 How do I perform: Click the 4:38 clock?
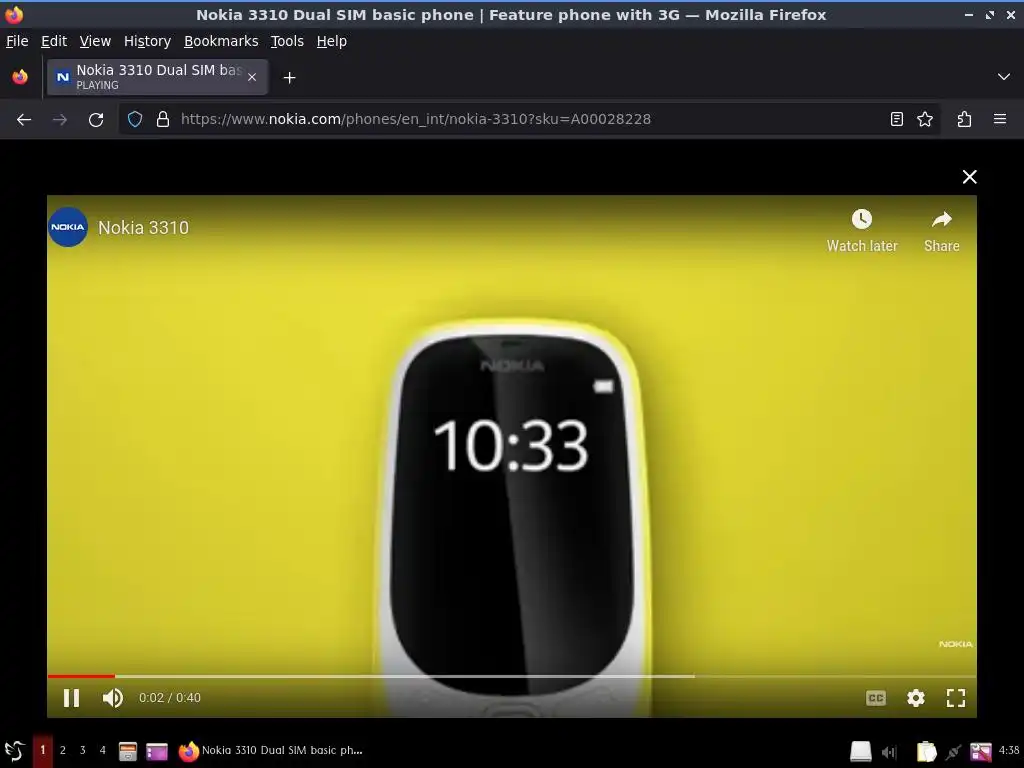pyautogui.click(x=1009, y=750)
